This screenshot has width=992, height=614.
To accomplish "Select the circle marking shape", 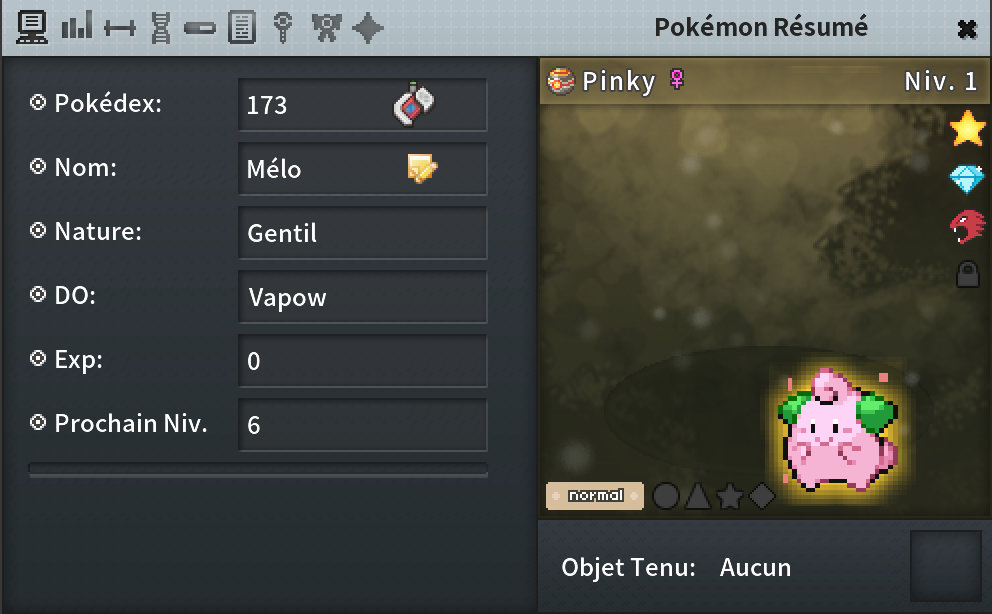I will point(666,496).
